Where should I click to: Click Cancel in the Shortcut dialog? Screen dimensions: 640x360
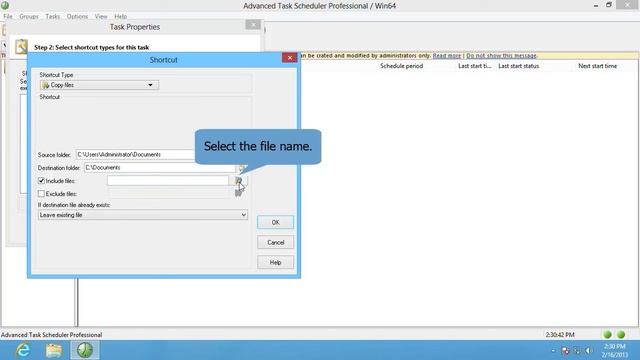276,242
